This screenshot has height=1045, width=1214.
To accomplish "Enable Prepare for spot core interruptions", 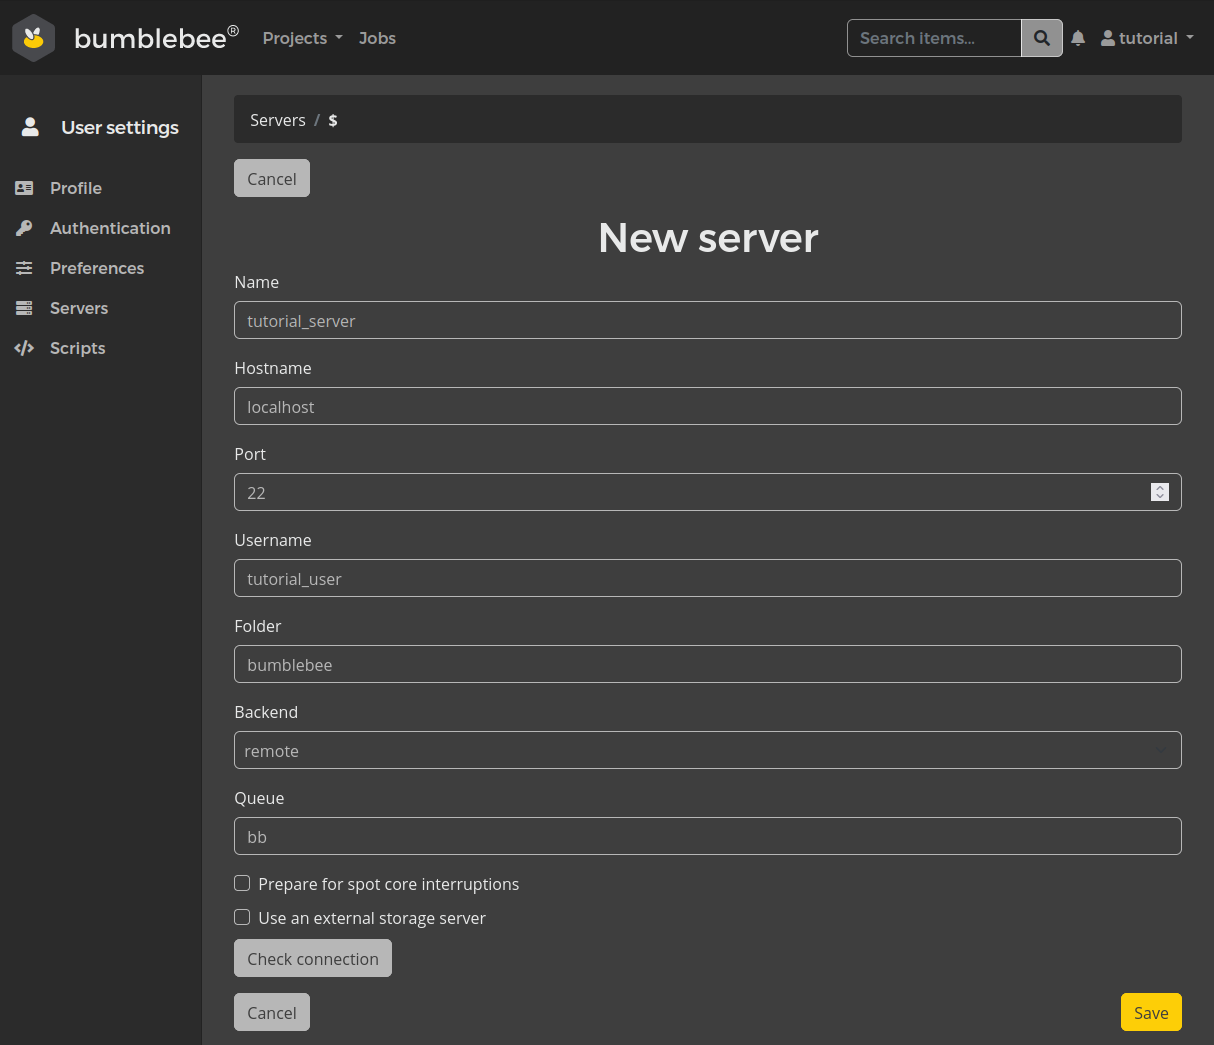I will click(242, 883).
